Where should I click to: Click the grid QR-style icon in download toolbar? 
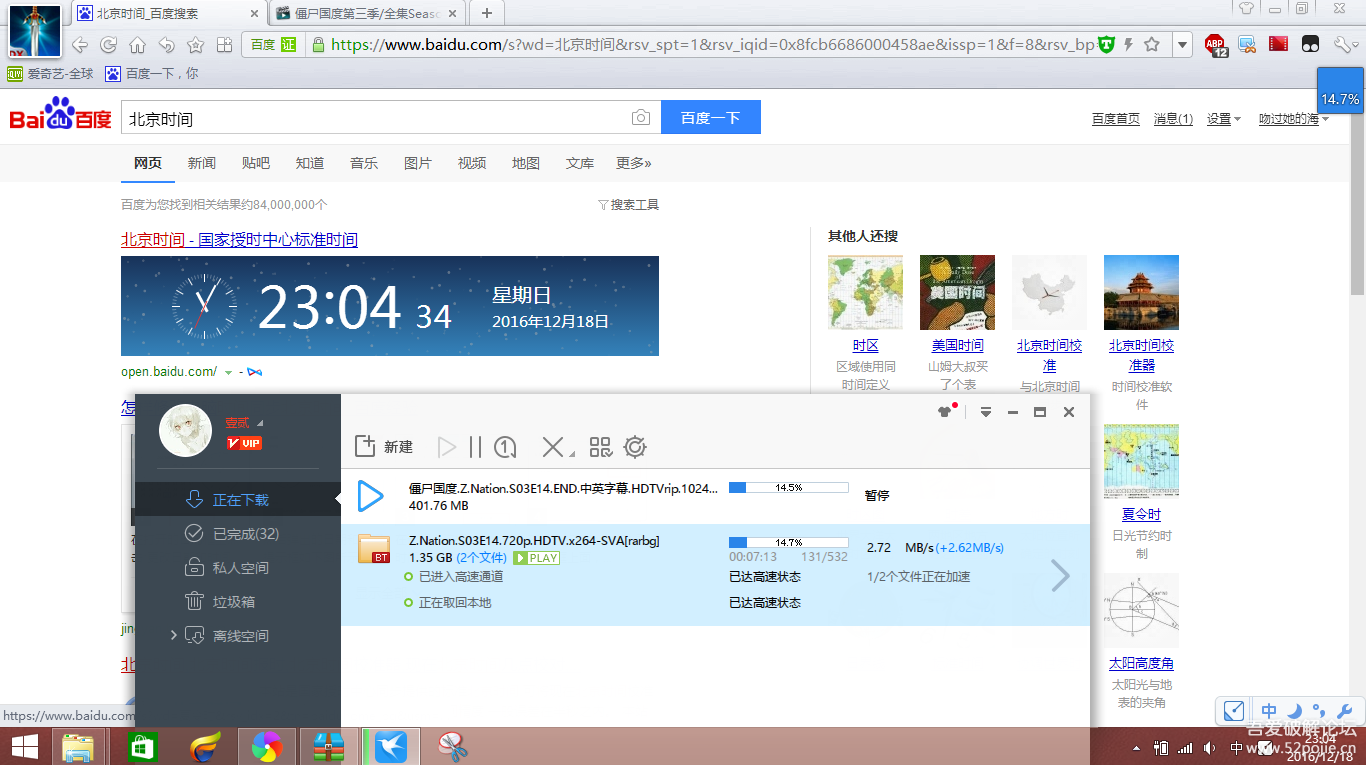coord(600,447)
